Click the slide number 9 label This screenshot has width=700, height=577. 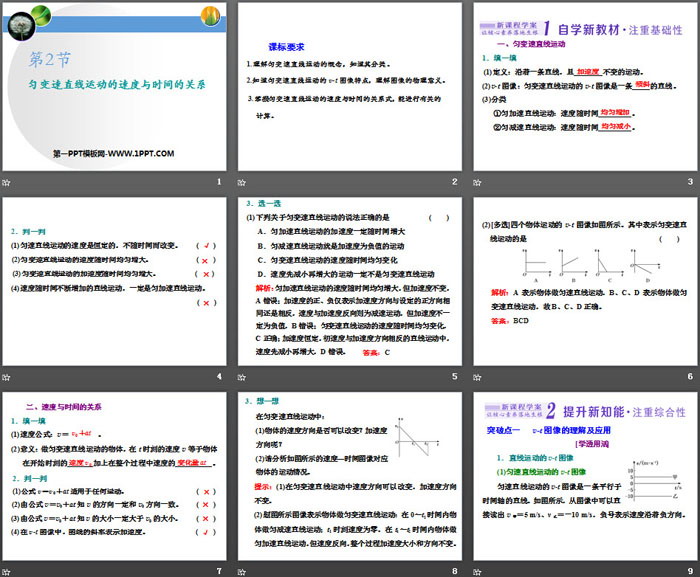pos(688,570)
